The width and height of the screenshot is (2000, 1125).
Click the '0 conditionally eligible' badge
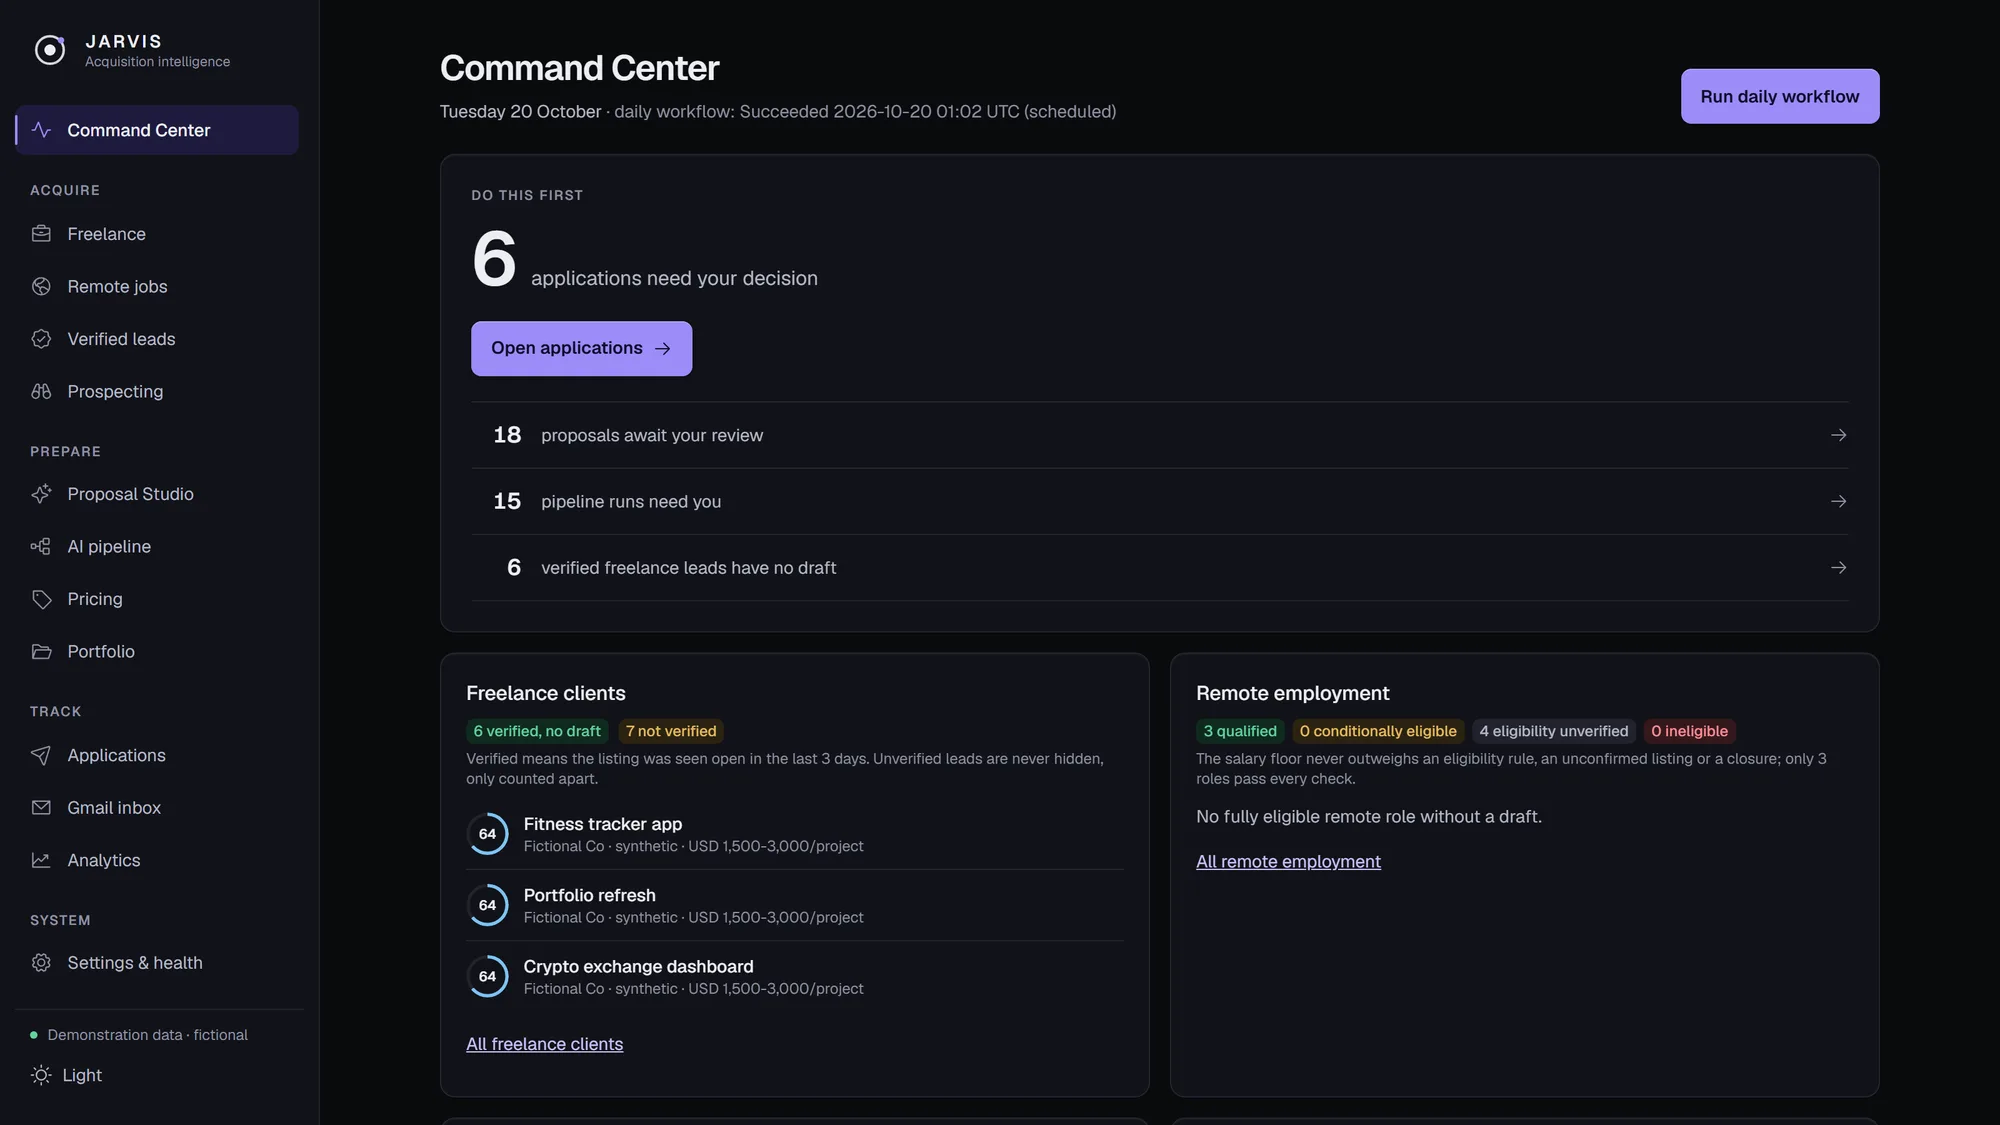coord(1378,731)
